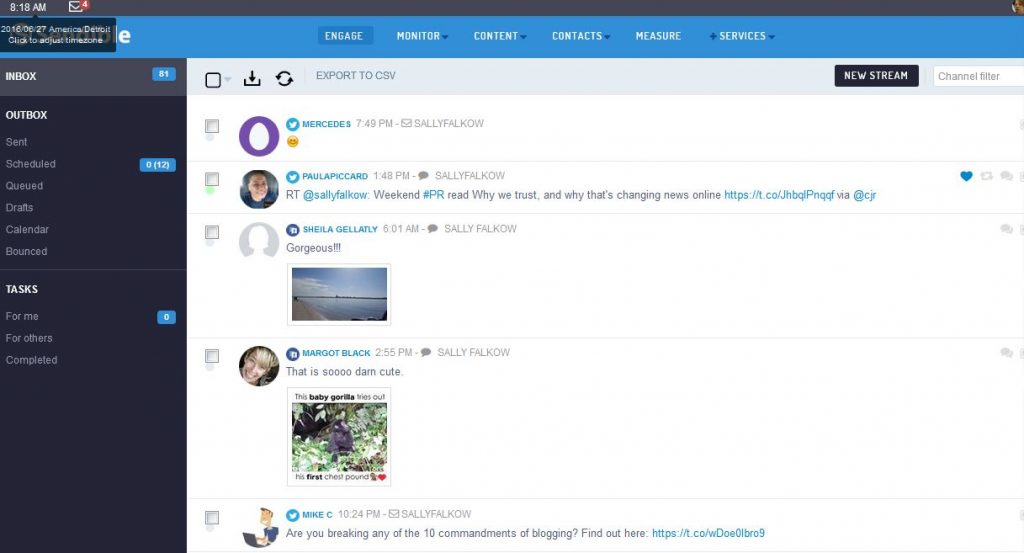Open Queued messages
This screenshot has width=1024, height=553.
pyautogui.click(x=24, y=185)
